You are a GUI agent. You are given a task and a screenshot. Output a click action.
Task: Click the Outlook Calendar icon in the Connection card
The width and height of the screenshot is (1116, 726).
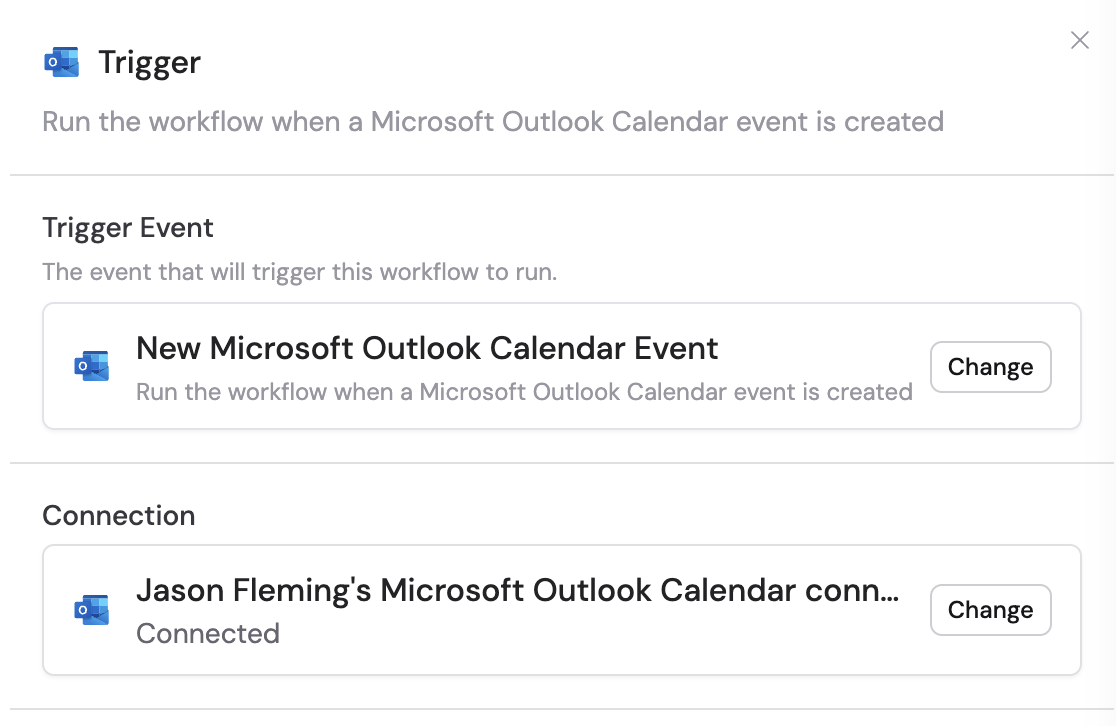pyautogui.click(x=92, y=610)
